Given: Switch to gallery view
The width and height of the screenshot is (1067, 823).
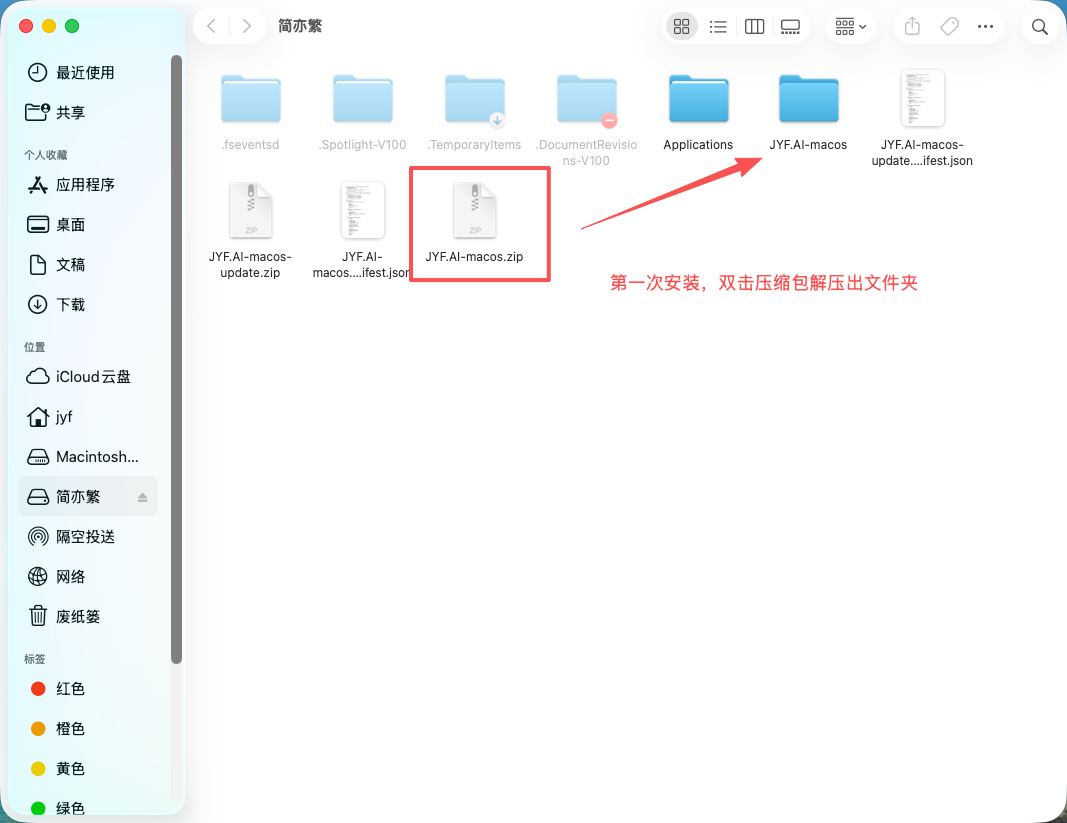Looking at the screenshot, I should pos(790,27).
